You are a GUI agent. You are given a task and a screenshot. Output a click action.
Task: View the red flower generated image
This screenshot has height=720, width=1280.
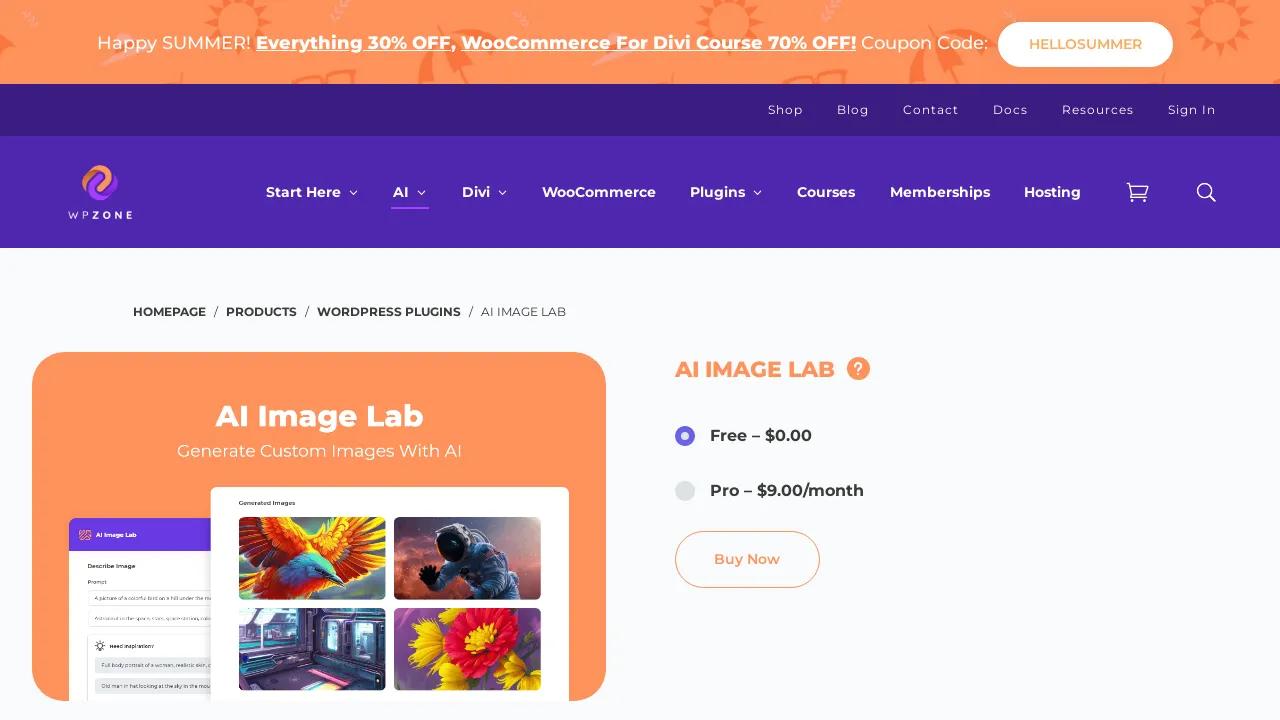(467, 649)
